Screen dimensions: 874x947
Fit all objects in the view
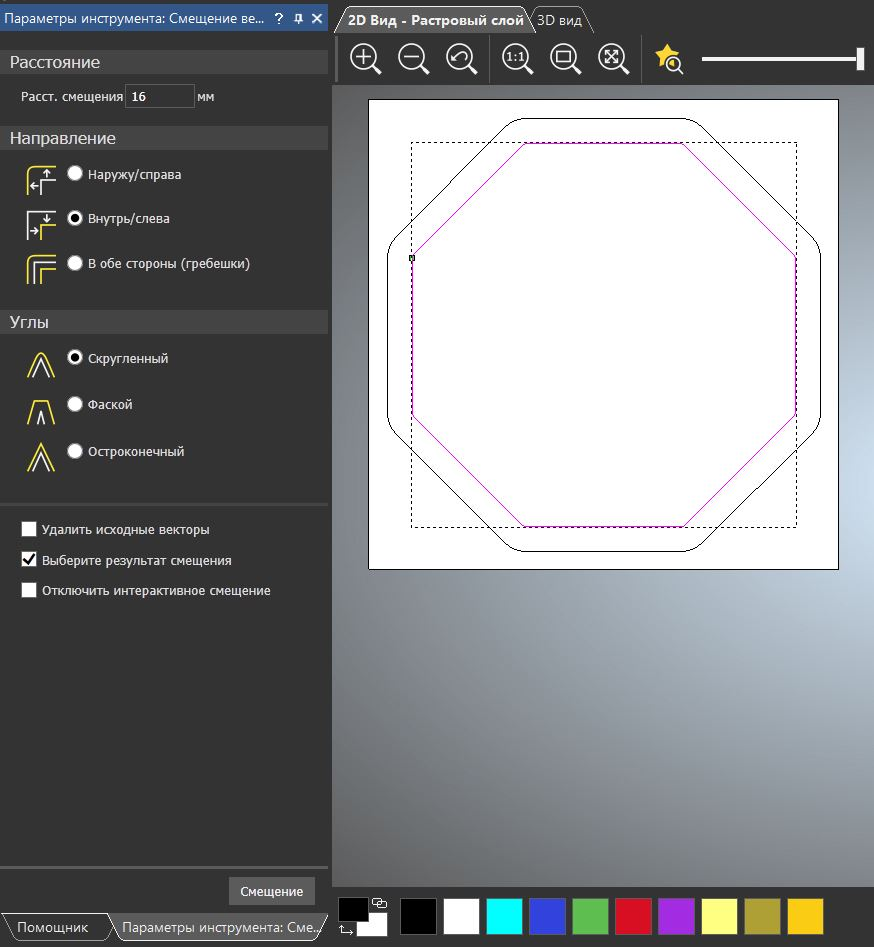[x=613, y=59]
